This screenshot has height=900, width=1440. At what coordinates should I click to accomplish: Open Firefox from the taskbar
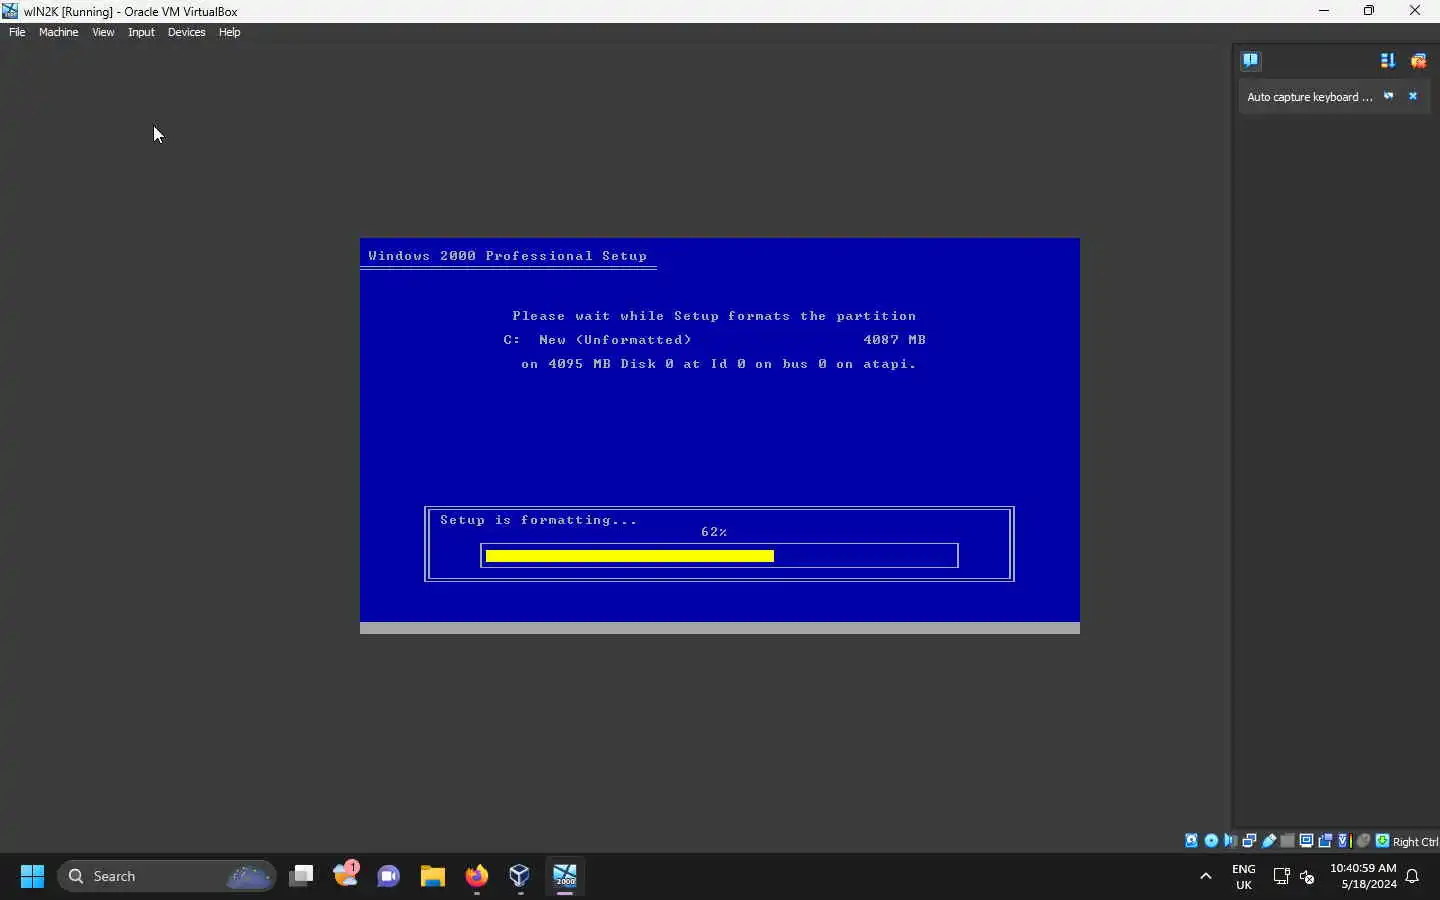pyautogui.click(x=477, y=876)
